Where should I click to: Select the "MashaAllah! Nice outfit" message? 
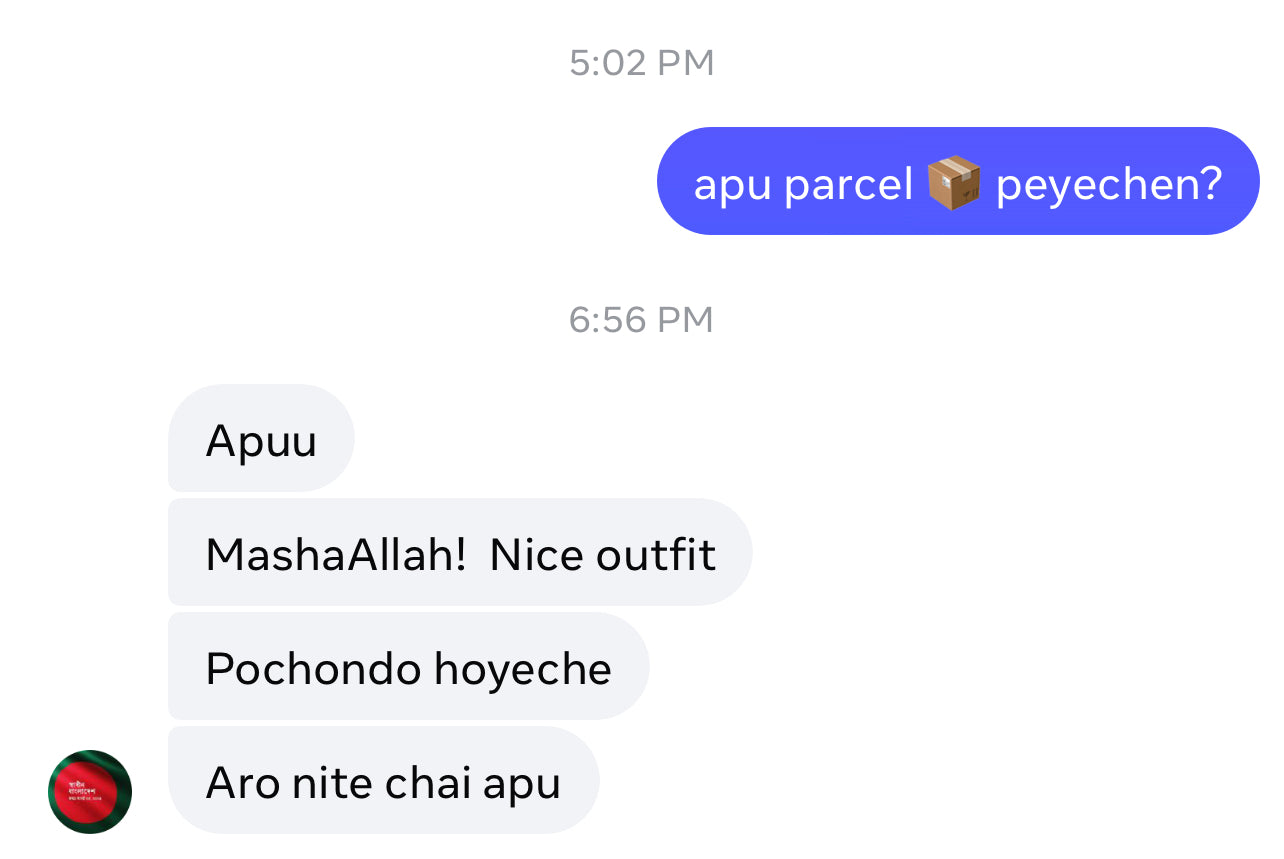459,553
